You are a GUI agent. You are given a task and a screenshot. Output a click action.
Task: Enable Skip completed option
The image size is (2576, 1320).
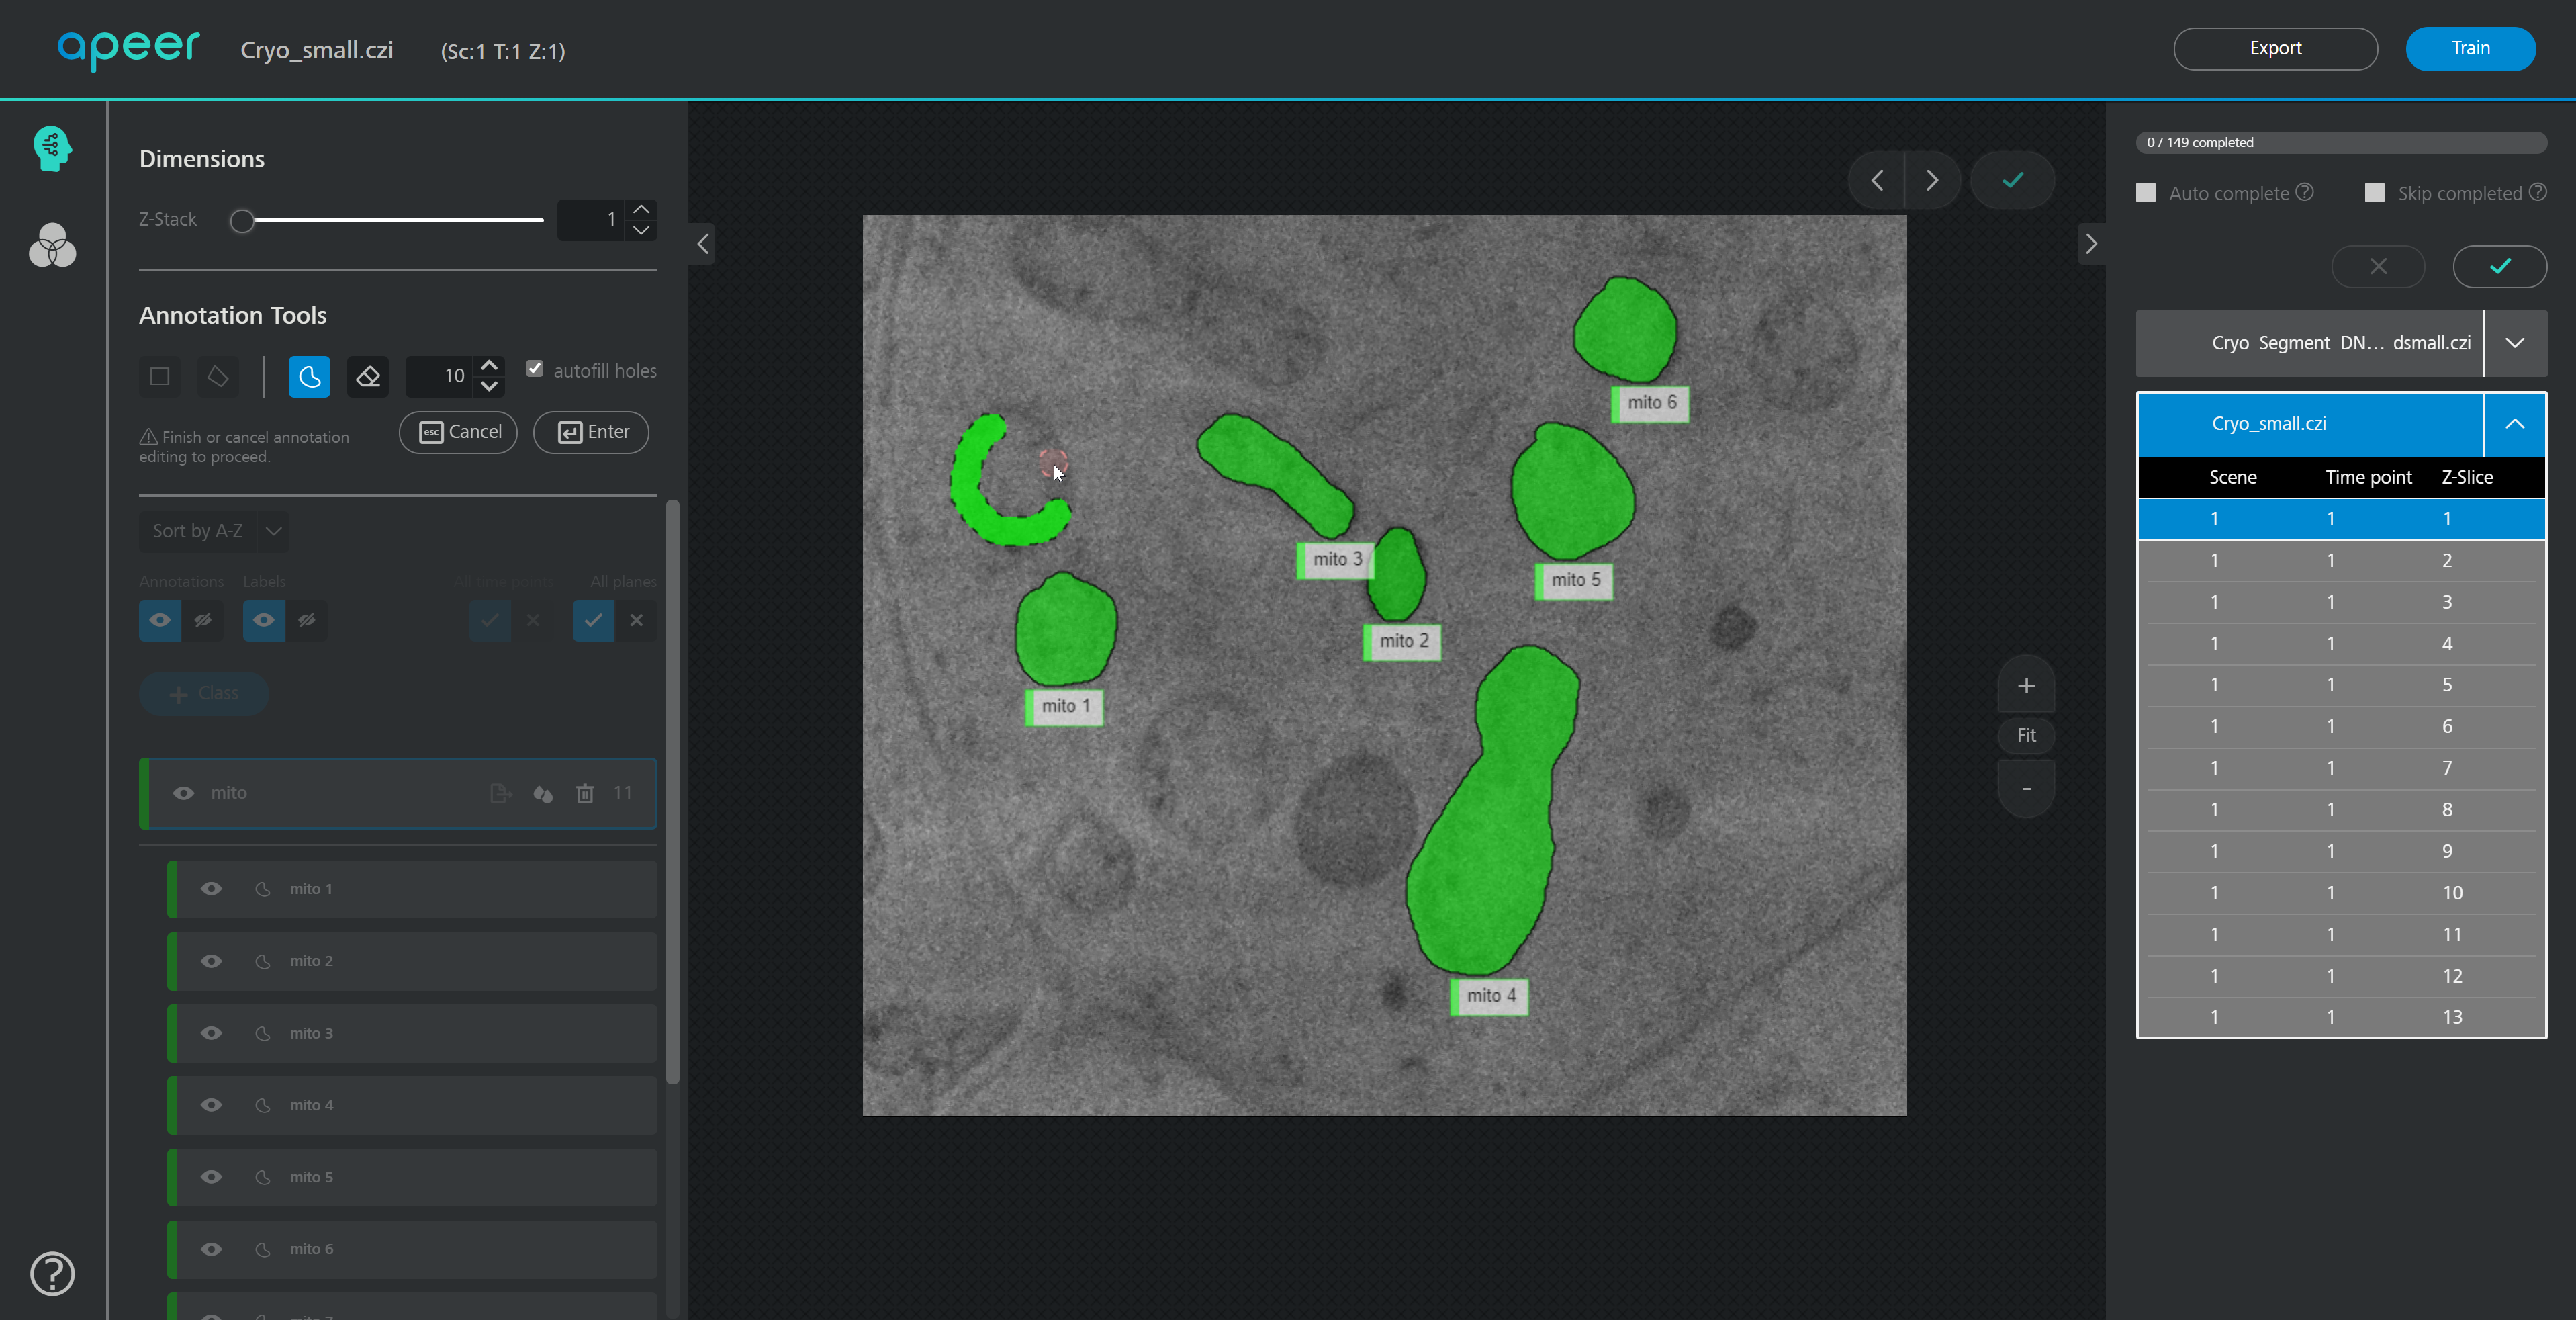(x=2376, y=193)
